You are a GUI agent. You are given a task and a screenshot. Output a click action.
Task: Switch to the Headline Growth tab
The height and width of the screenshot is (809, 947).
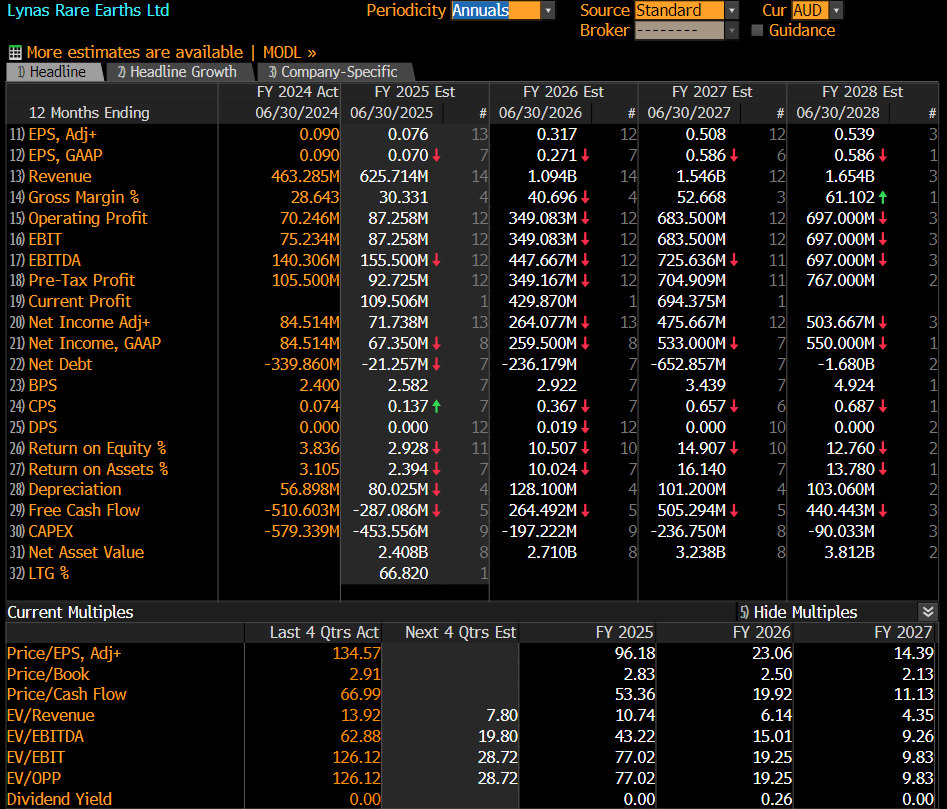[x=179, y=72]
